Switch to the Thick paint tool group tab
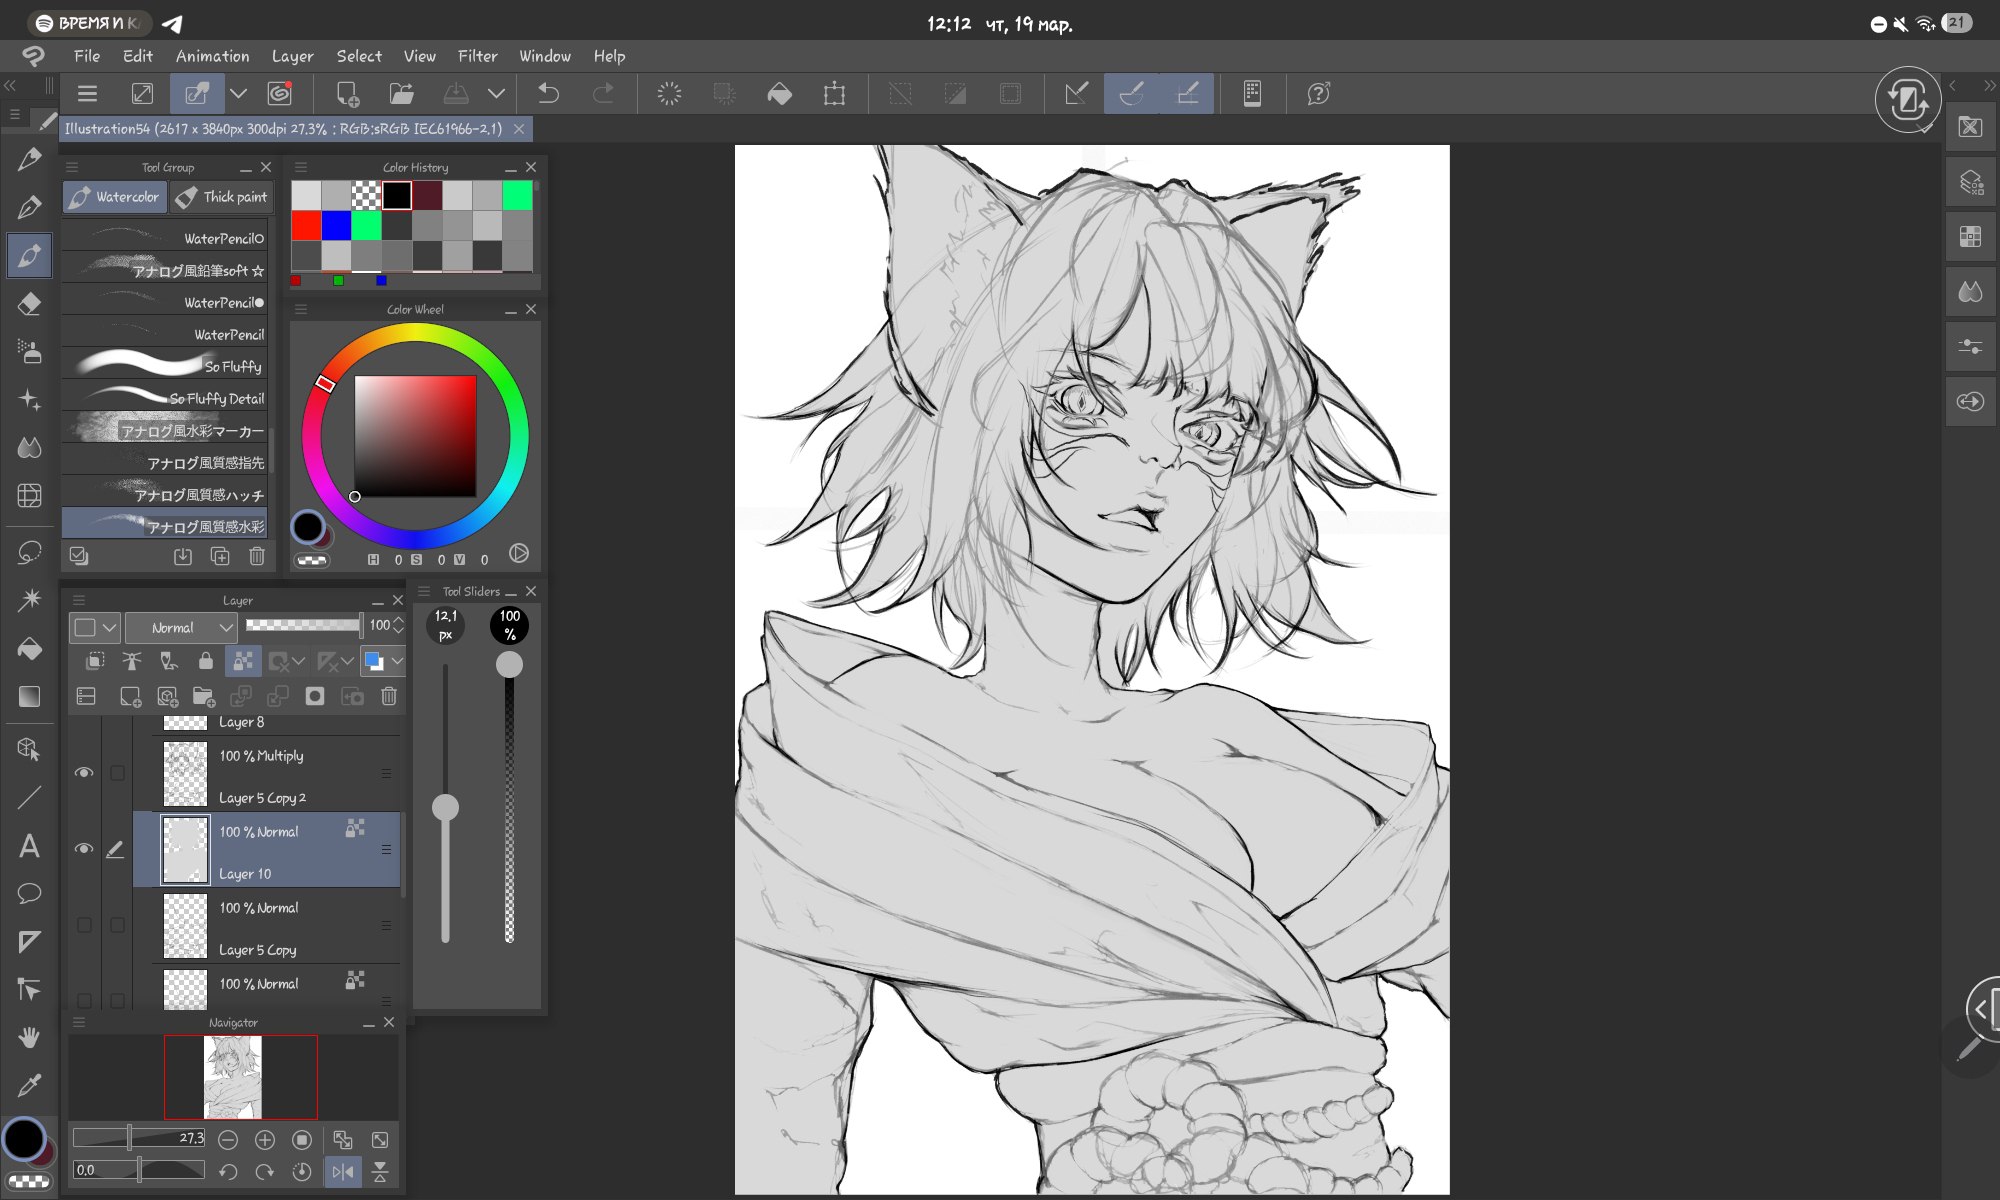The image size is (2000, 1200). click(221, 197)
